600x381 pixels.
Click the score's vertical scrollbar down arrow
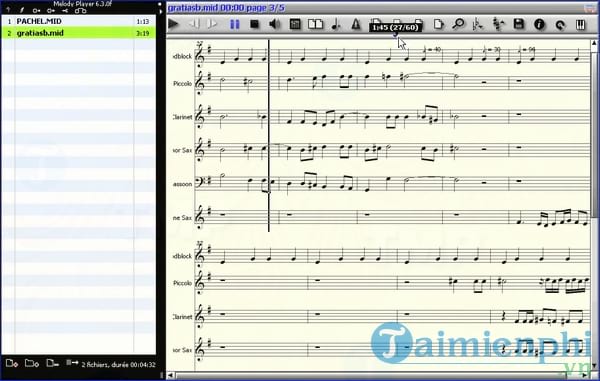click(594, 366)
